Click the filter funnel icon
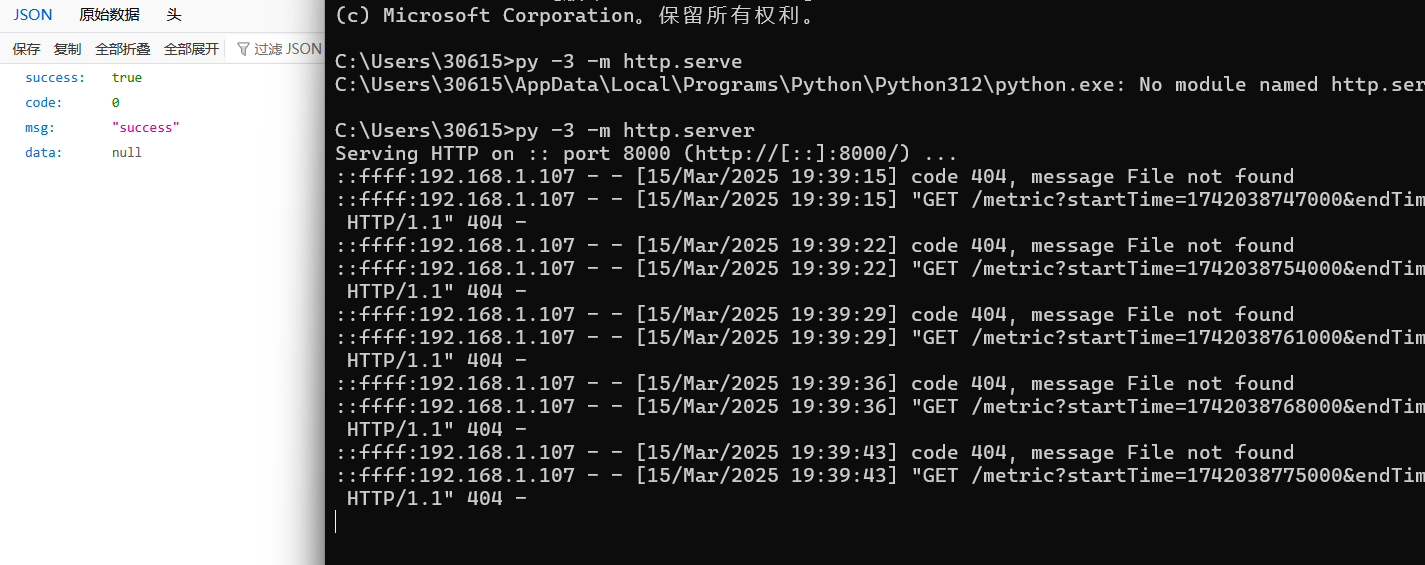The width and height of the screenshot is (1425, 565). (243, 49)
